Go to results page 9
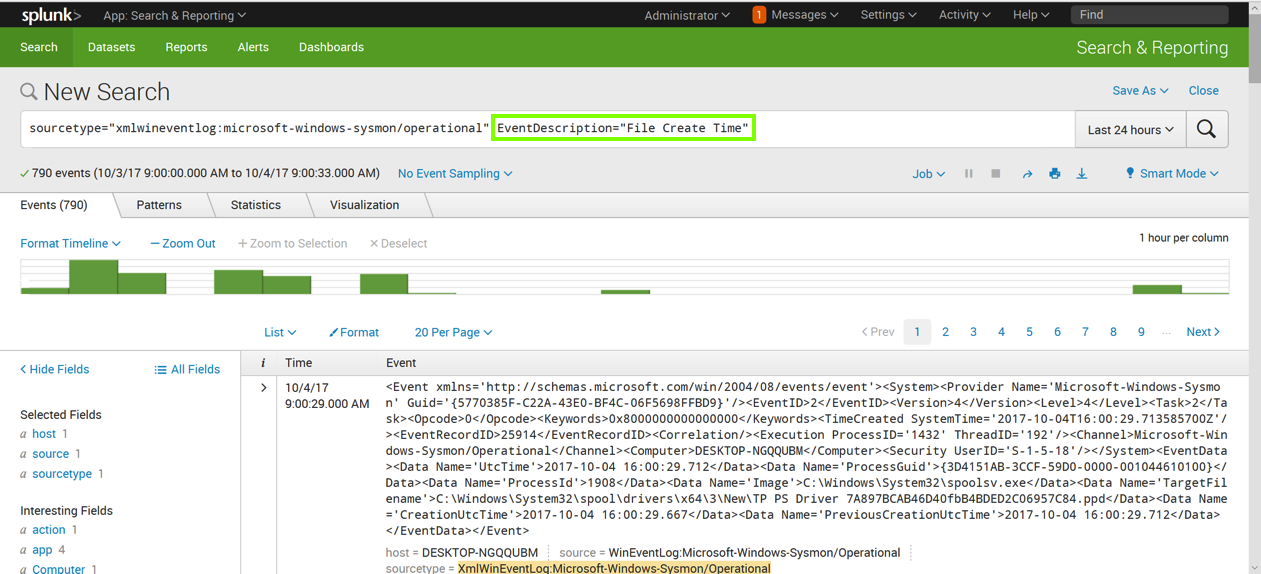This screenshot has width=1261, height=574. [x=1141, y=332]
